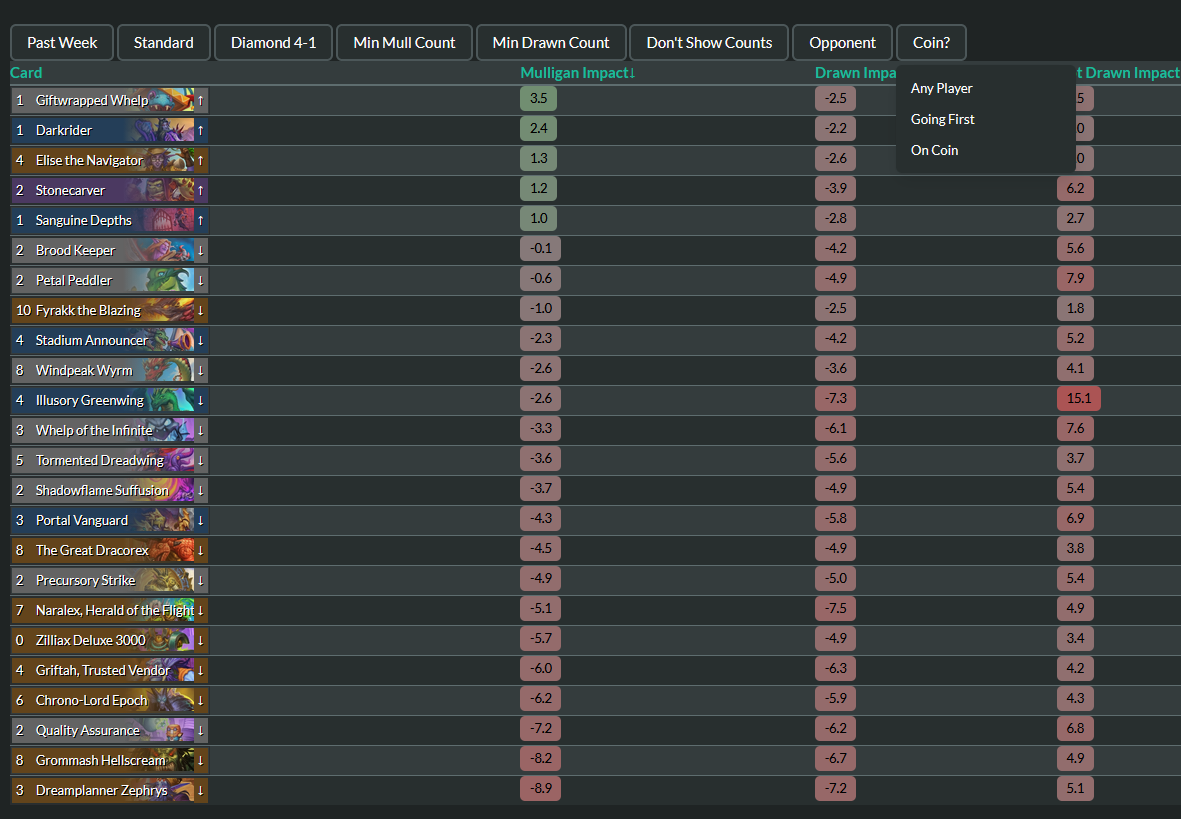Click the Great Dracorex card tile
Screen dimensions: 1181x819
pos(109,550)
